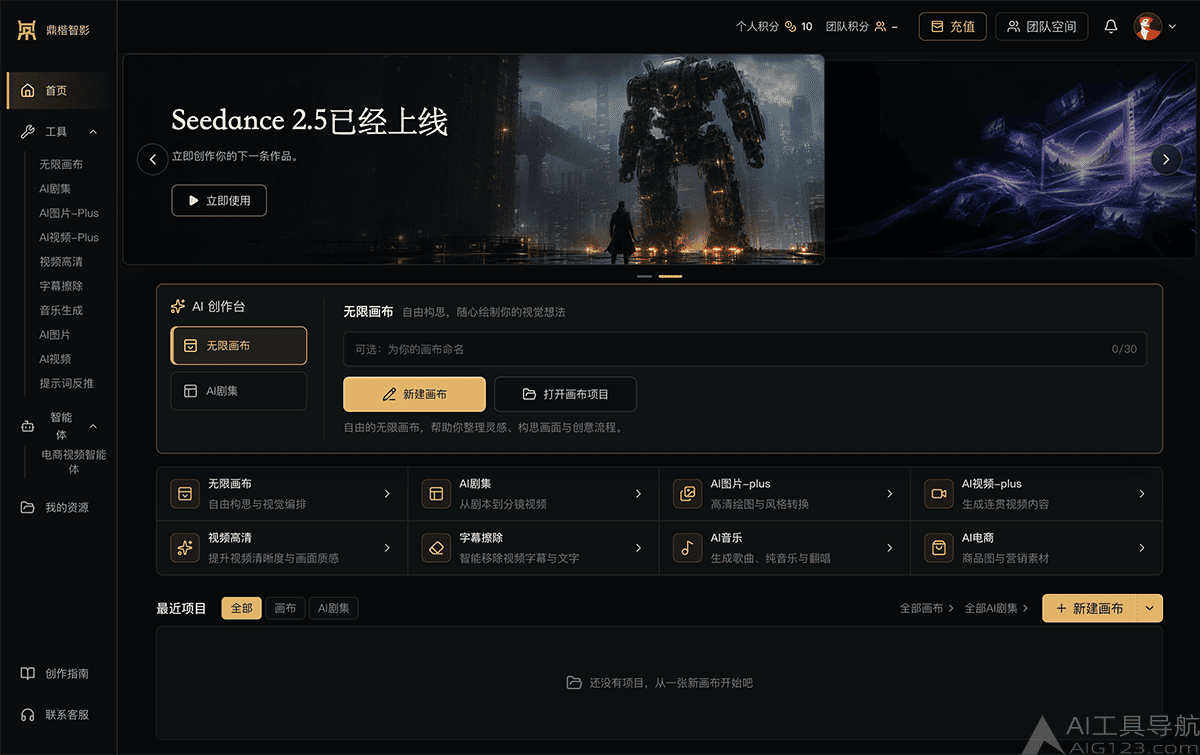Image resolution: width=1200 pixels, height=755 pixels.
Task: Focus the canvas name input field
Action: (x=745, y=349)
